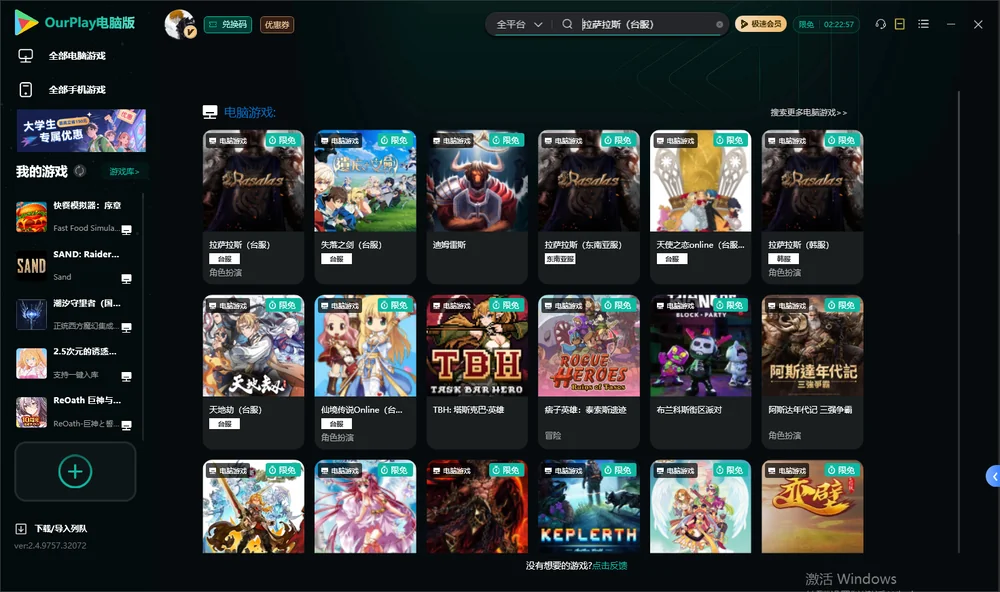Click the 限免 timer badge

tap(826, 24)
